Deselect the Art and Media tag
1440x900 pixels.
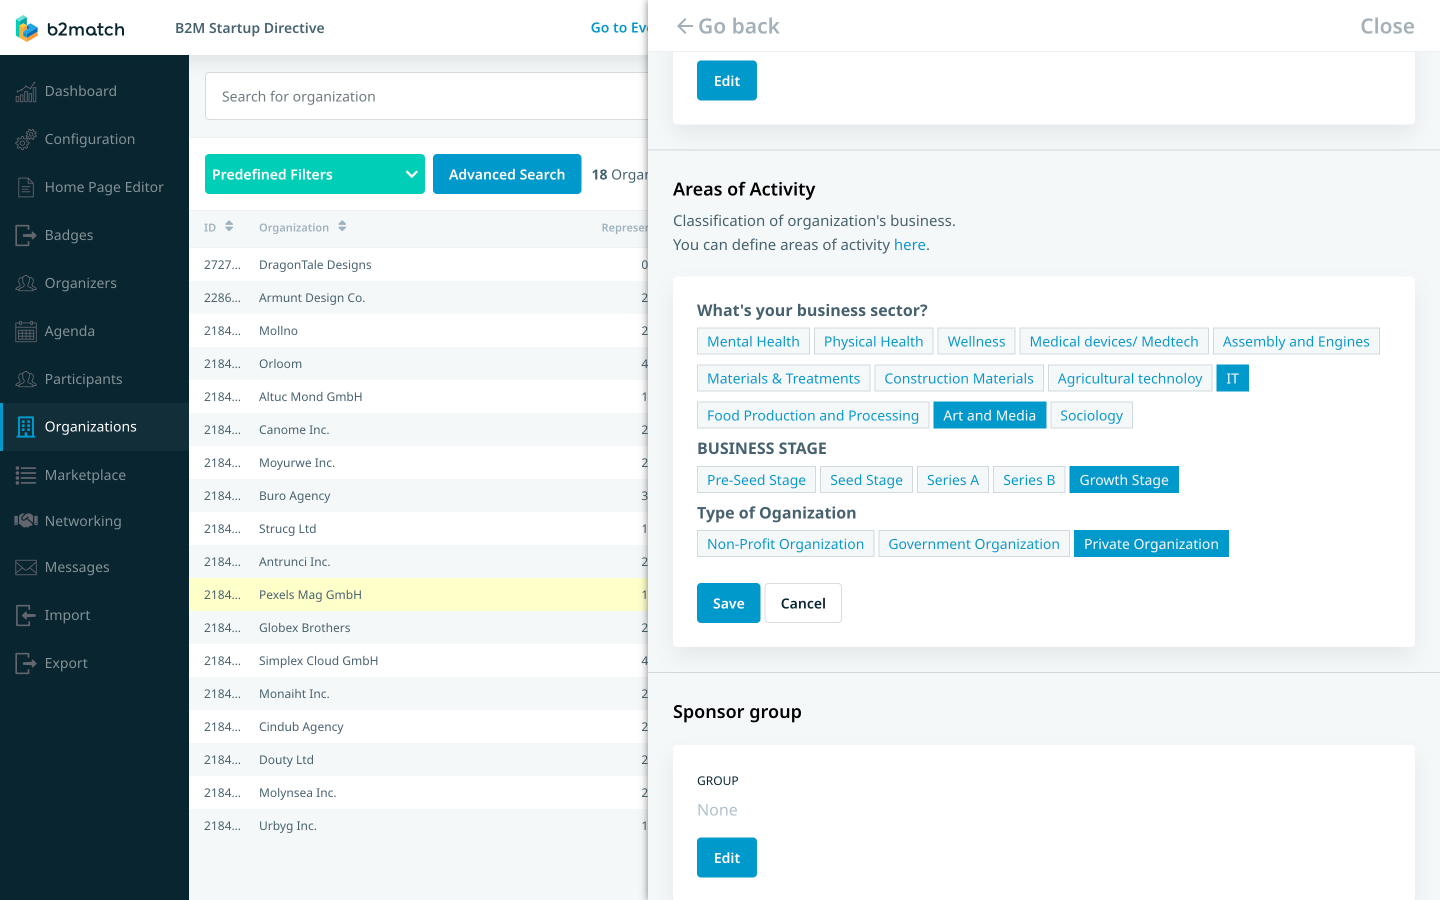(x=989, y=416)
